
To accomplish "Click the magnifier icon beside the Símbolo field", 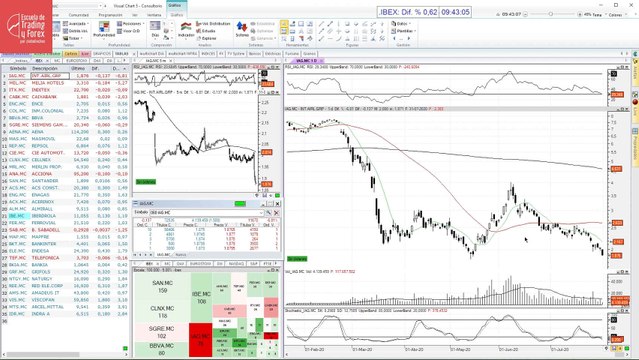I will pyautogui.click(x=269, y=212).
